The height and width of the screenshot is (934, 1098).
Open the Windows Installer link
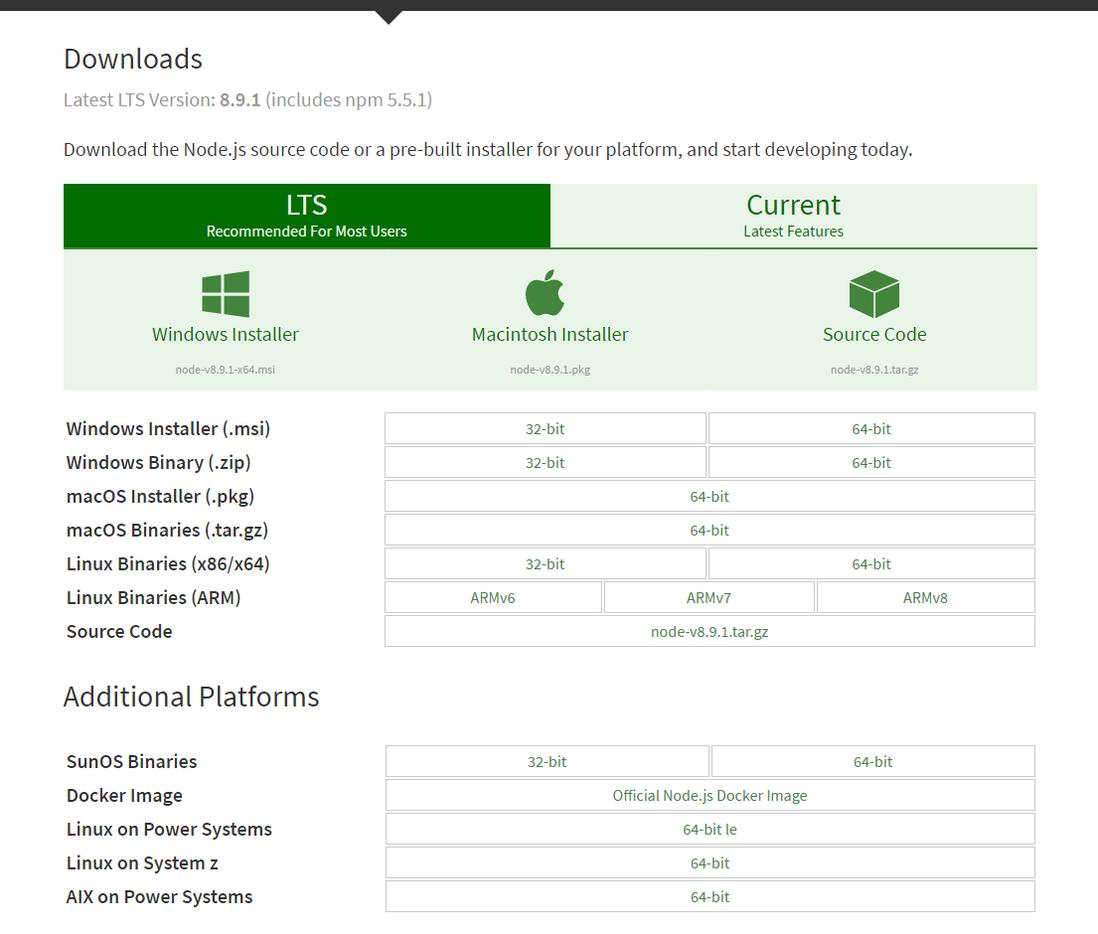coord(225,335)
